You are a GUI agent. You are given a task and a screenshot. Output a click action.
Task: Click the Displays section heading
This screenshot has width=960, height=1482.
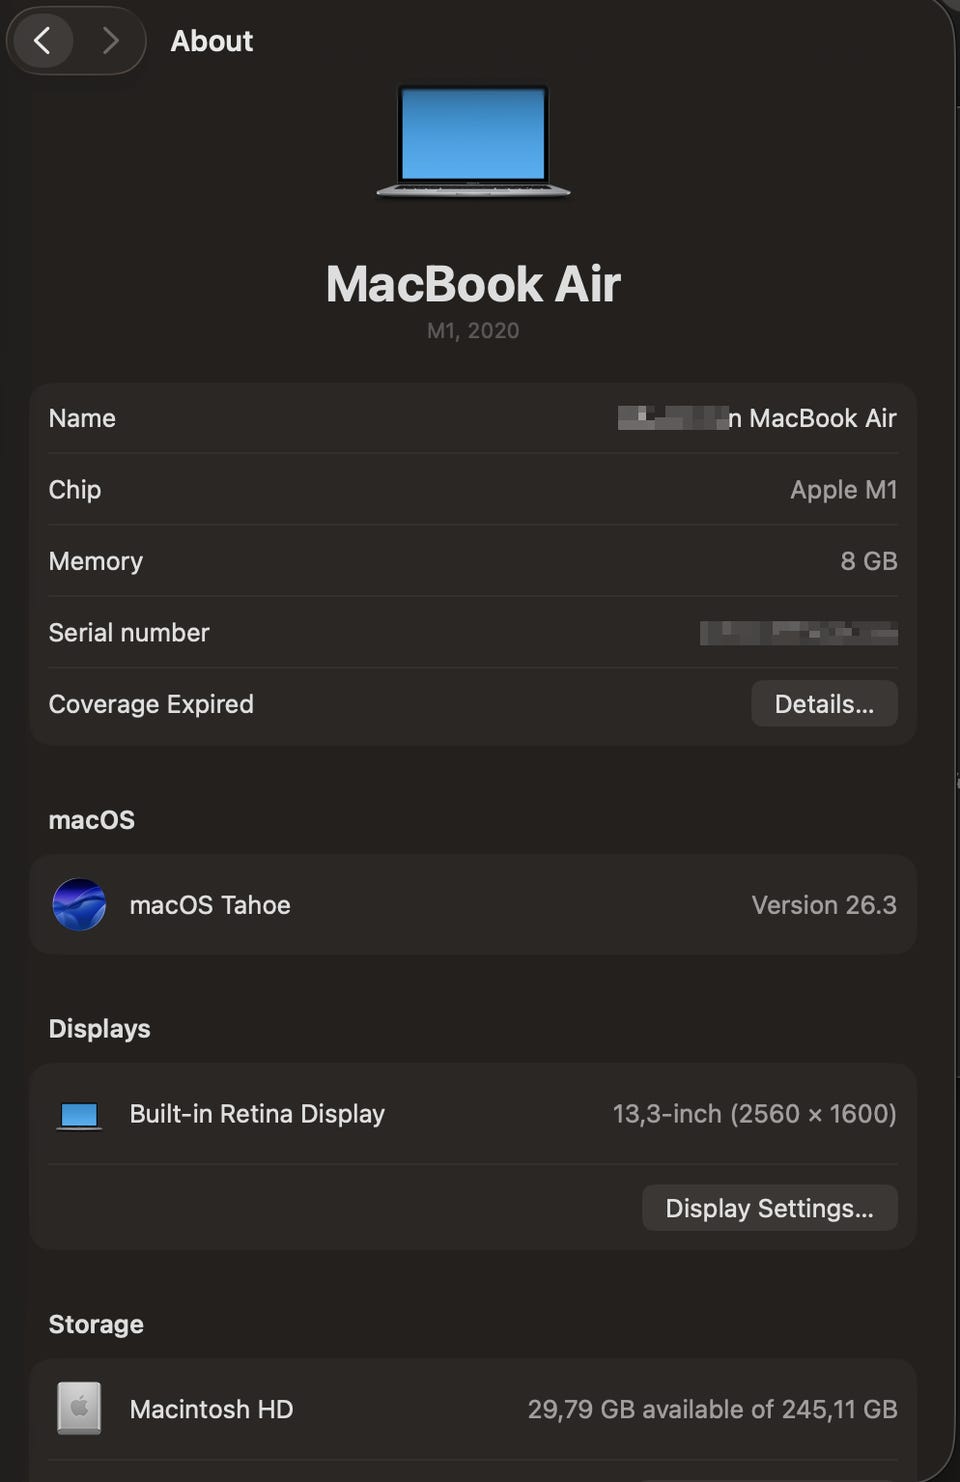tap(100, 1029)
